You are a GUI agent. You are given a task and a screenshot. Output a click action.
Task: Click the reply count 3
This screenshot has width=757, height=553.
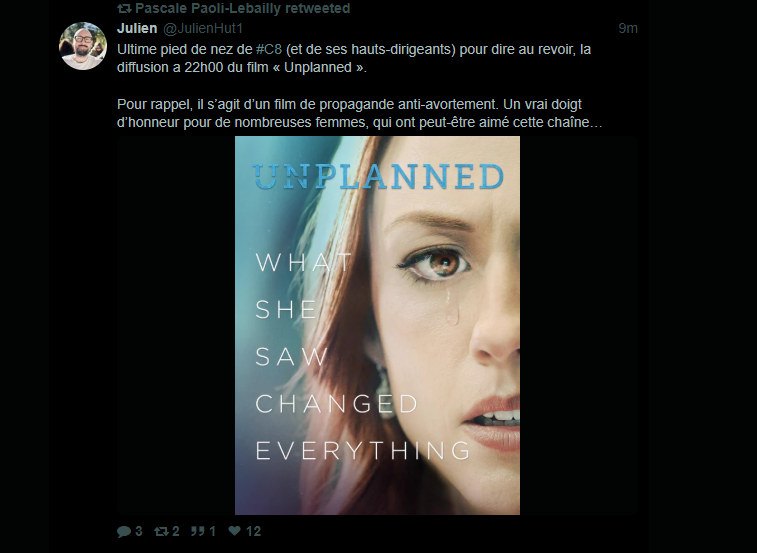pyautogui.click(x=139, y=532)
